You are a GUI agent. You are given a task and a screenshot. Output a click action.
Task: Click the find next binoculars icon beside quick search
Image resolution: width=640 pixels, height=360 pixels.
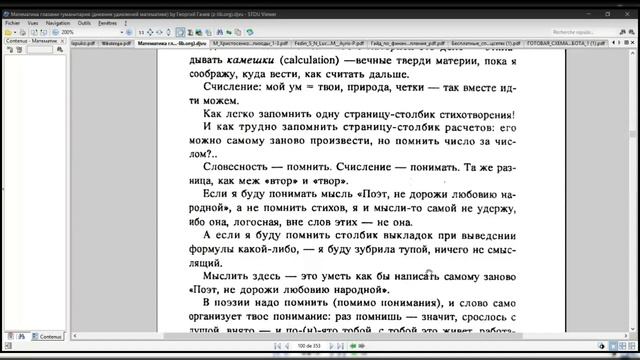pyautogui.click(x=631, y=32)
